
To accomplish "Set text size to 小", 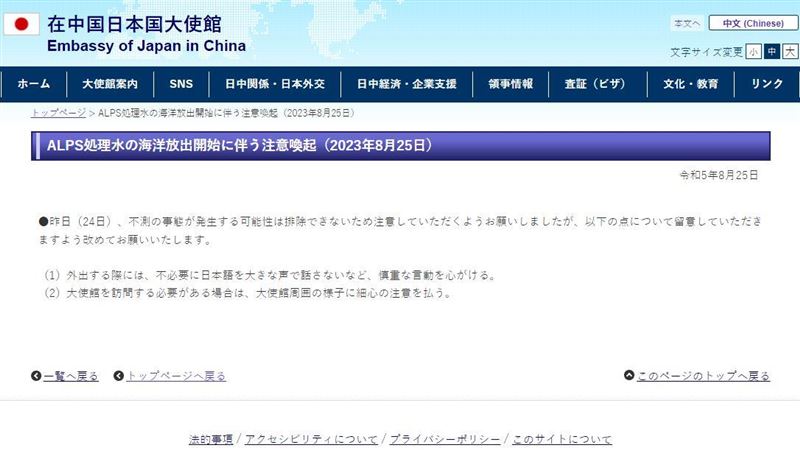I will (753, 52).
